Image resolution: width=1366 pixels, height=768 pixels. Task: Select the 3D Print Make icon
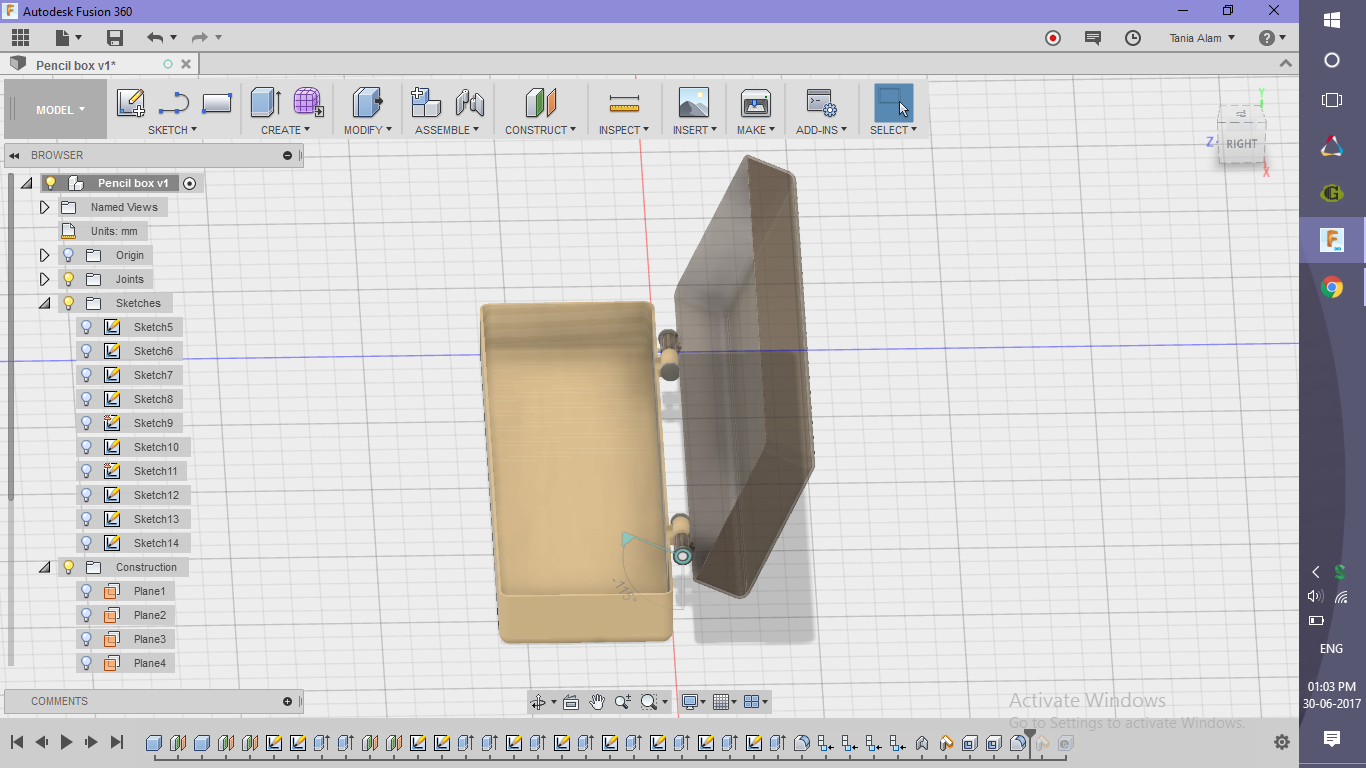click(x=755, y=103)
